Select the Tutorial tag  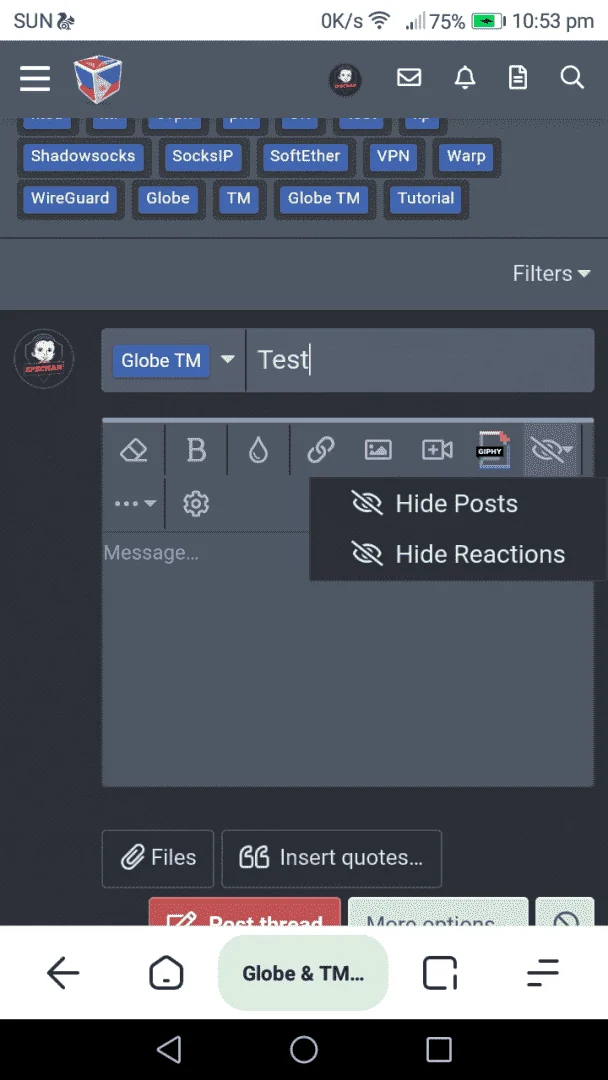426,198
